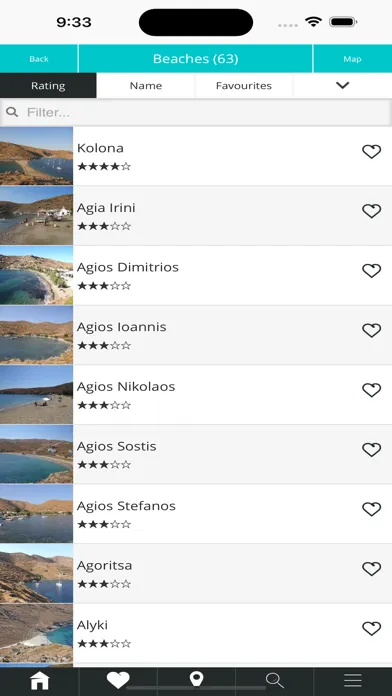Switch to the Favourites tab
Viewport: 392px width, 696px height.
(x=244, y=86)
